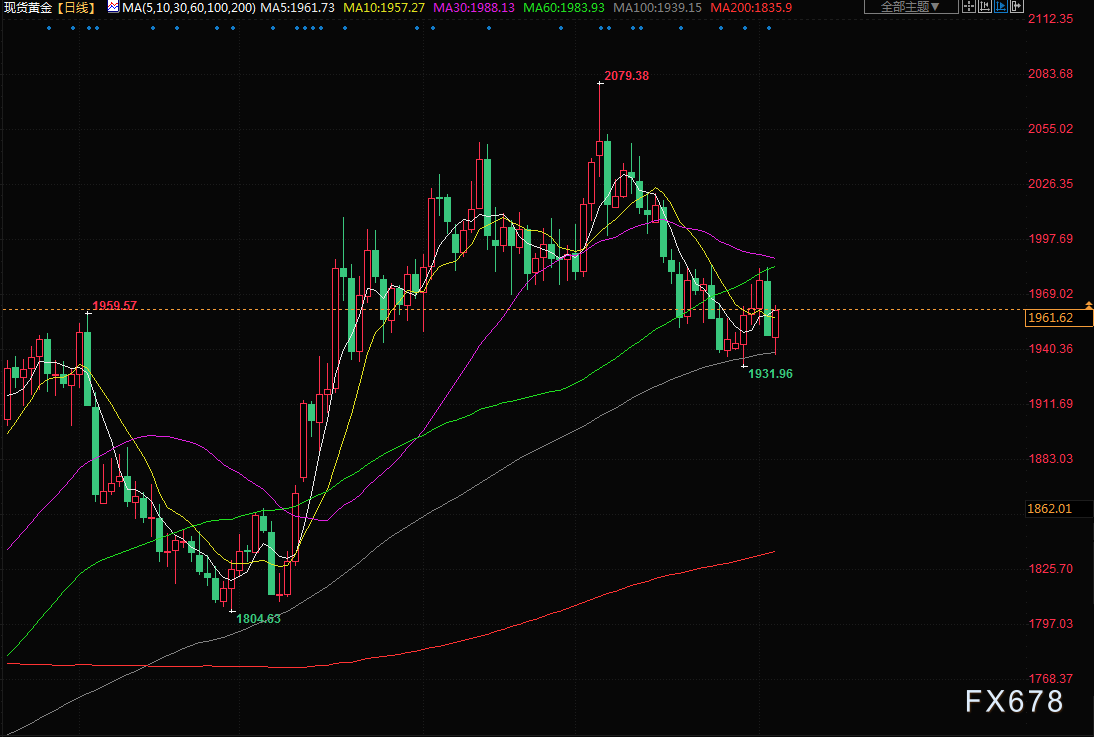This screenshot has height=737, width=1094.
Task: Toggle the highlighted blue play-axis icon
Action: [1001, 6]
